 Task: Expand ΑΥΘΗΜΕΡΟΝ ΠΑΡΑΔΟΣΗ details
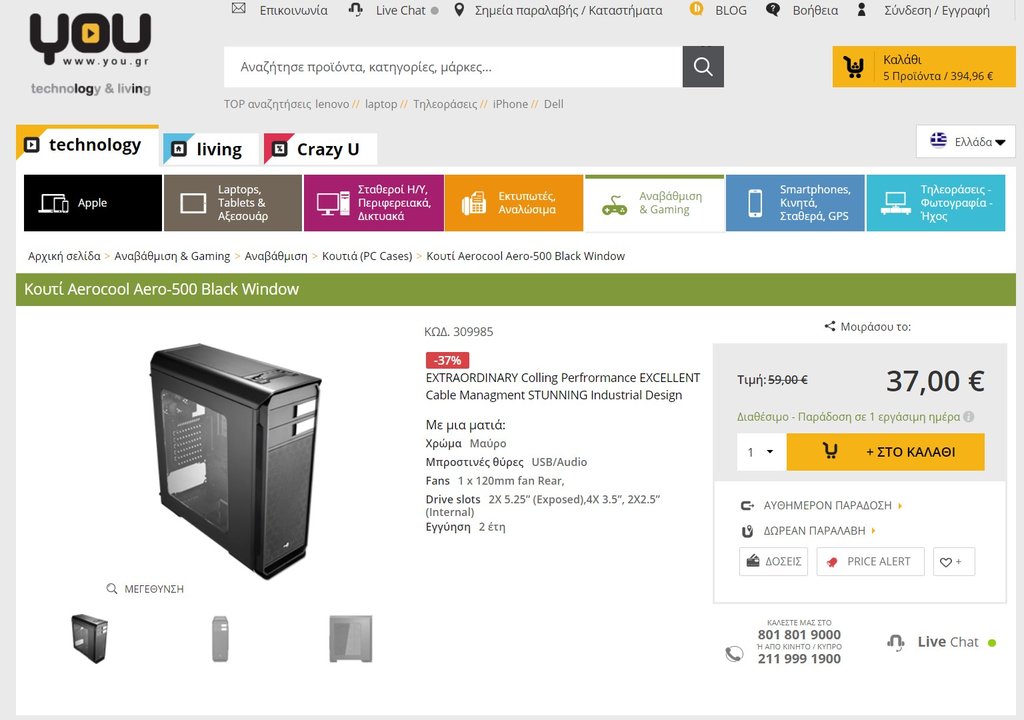click(x=825, y=505)
